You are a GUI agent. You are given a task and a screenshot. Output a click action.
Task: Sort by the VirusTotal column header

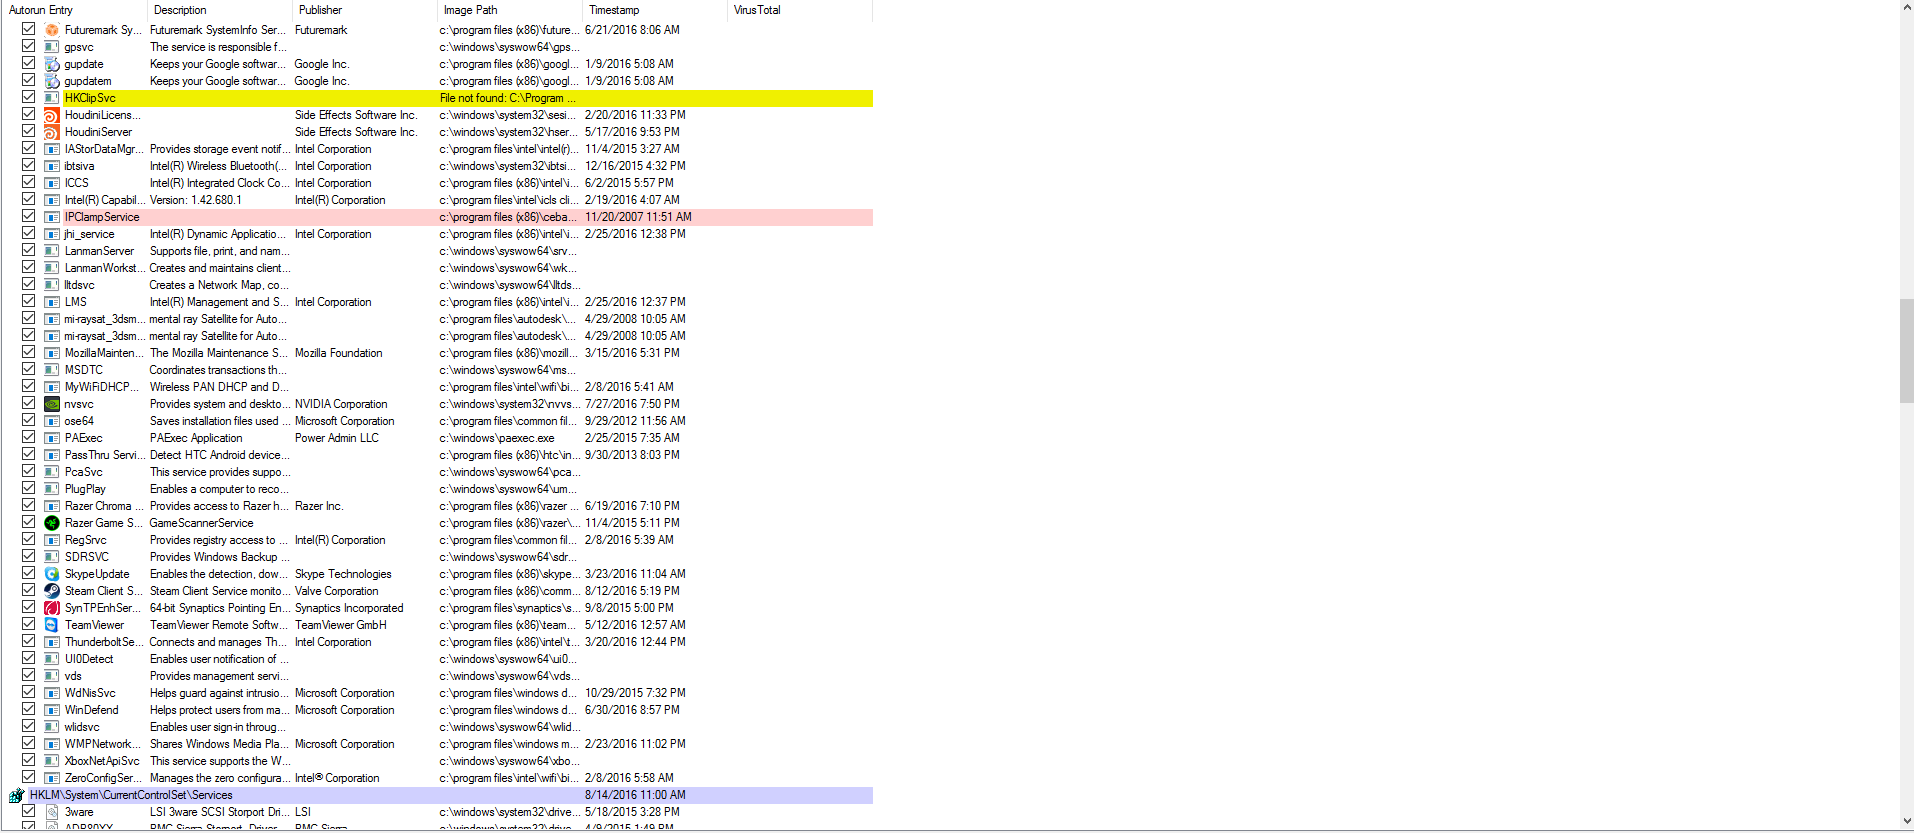799,10
